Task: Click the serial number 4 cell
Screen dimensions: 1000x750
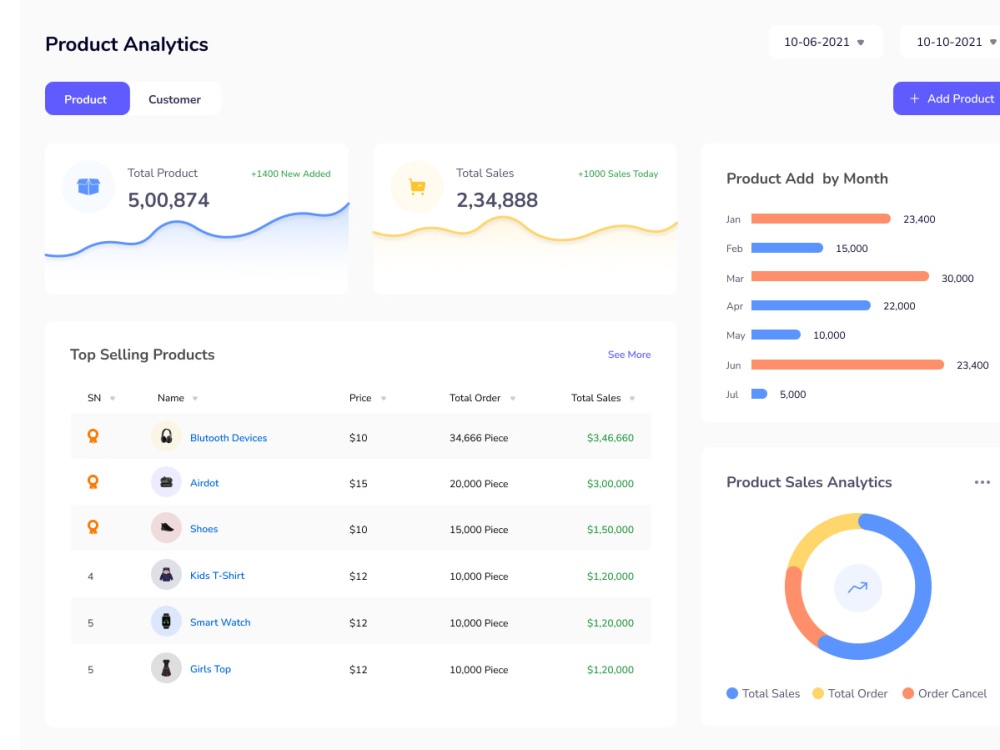Action: [91, 577]
